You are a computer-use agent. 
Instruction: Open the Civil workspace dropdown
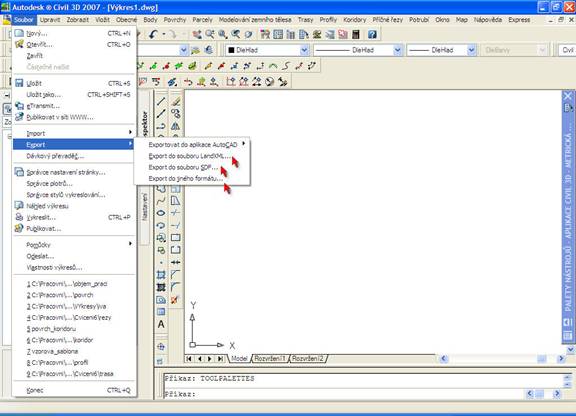(x=567, y=50)
